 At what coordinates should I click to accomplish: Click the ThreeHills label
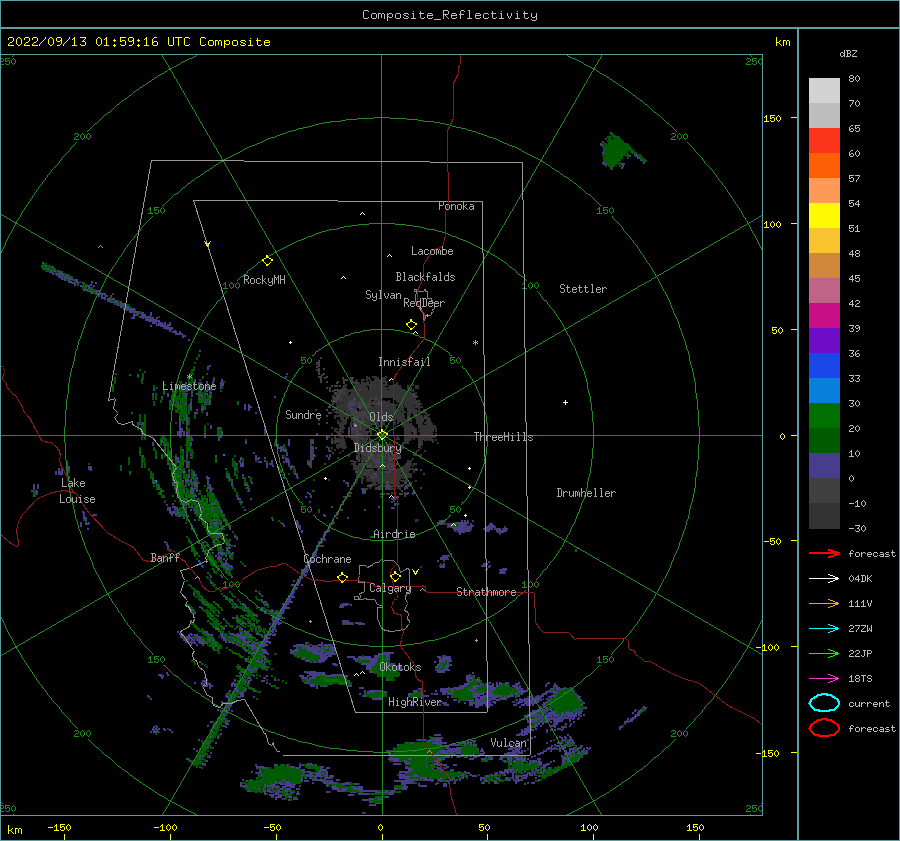503,437
